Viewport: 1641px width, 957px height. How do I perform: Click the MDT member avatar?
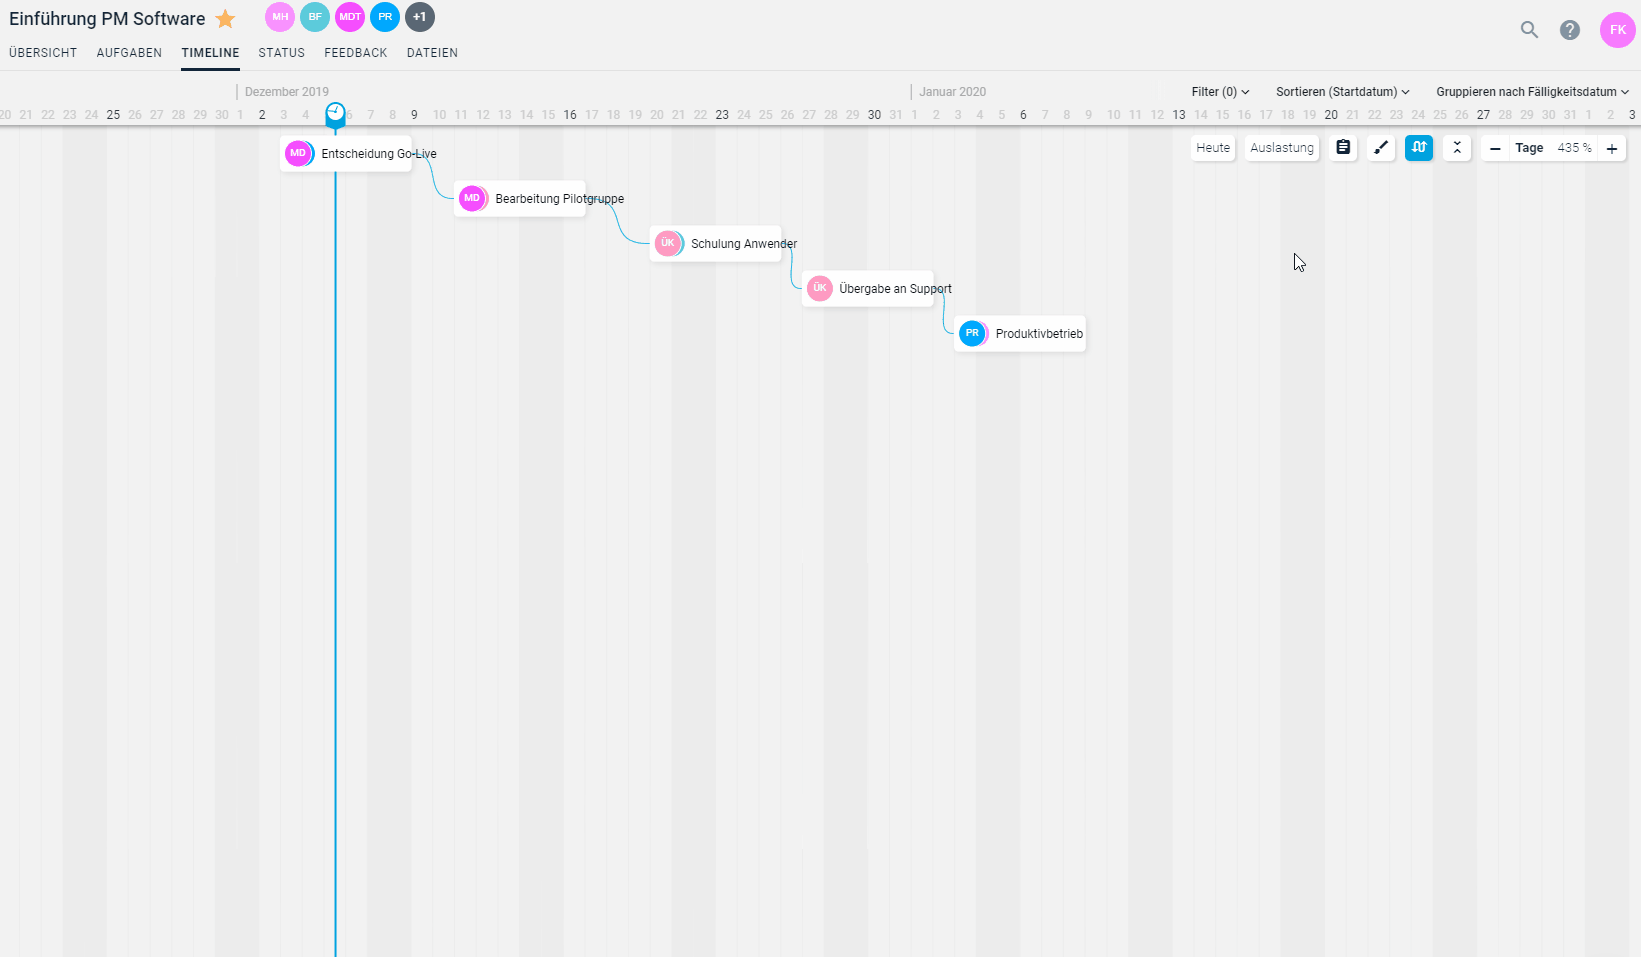(x=350, y=17)
